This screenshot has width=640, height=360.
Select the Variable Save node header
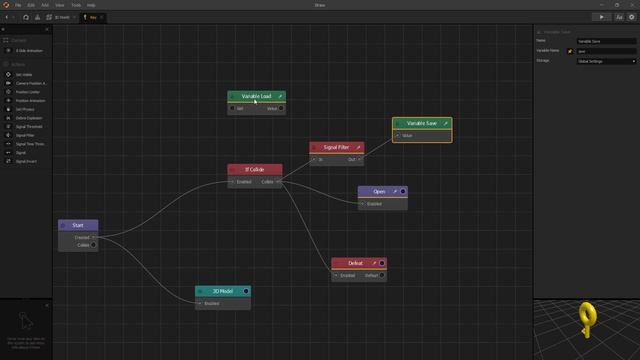[x=422, y=123]
